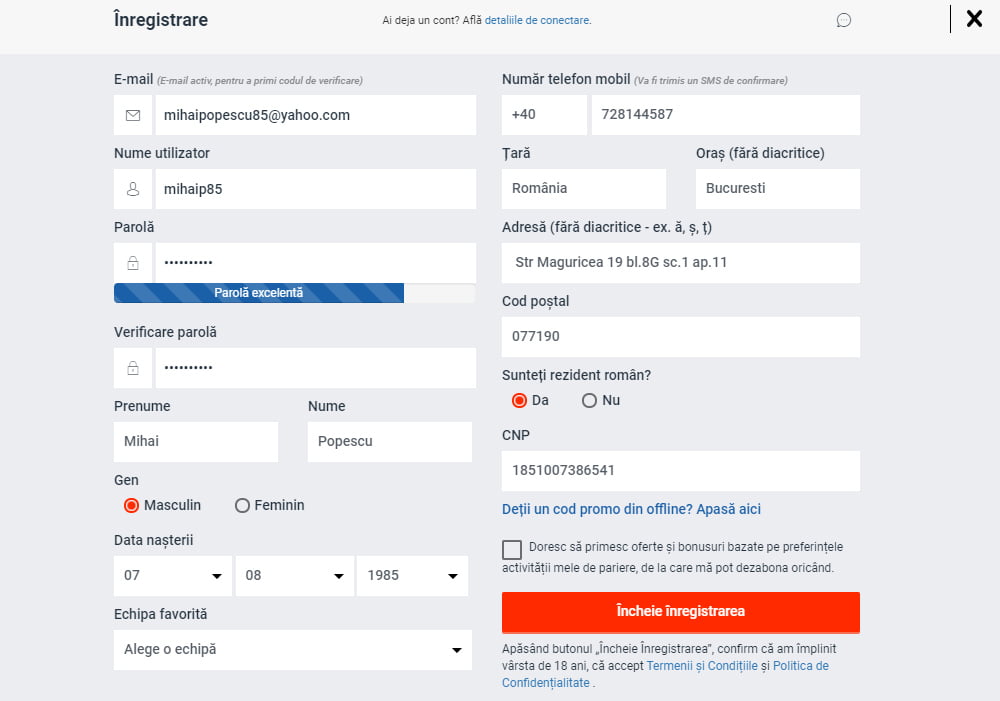Open the birth month dropdown

click(294, 576)
